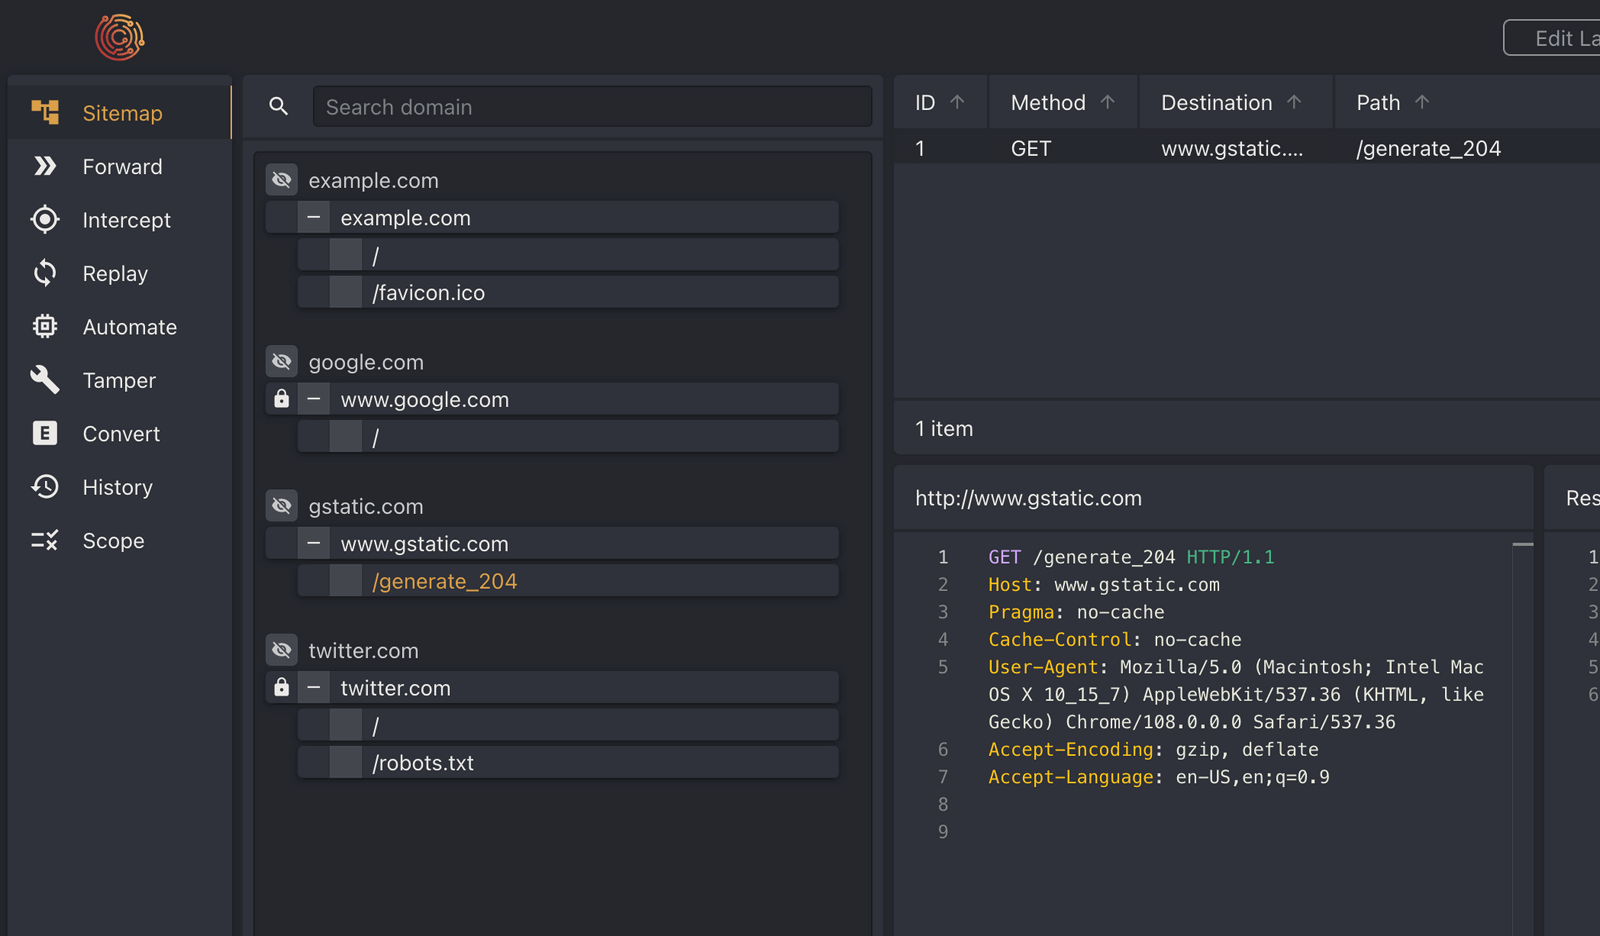Check the box beside /robots.txt

(x=346, y=762)
